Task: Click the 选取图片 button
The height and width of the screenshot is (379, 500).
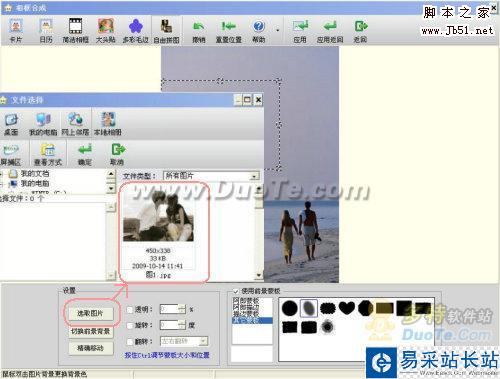Action: (x=90, y=313)
